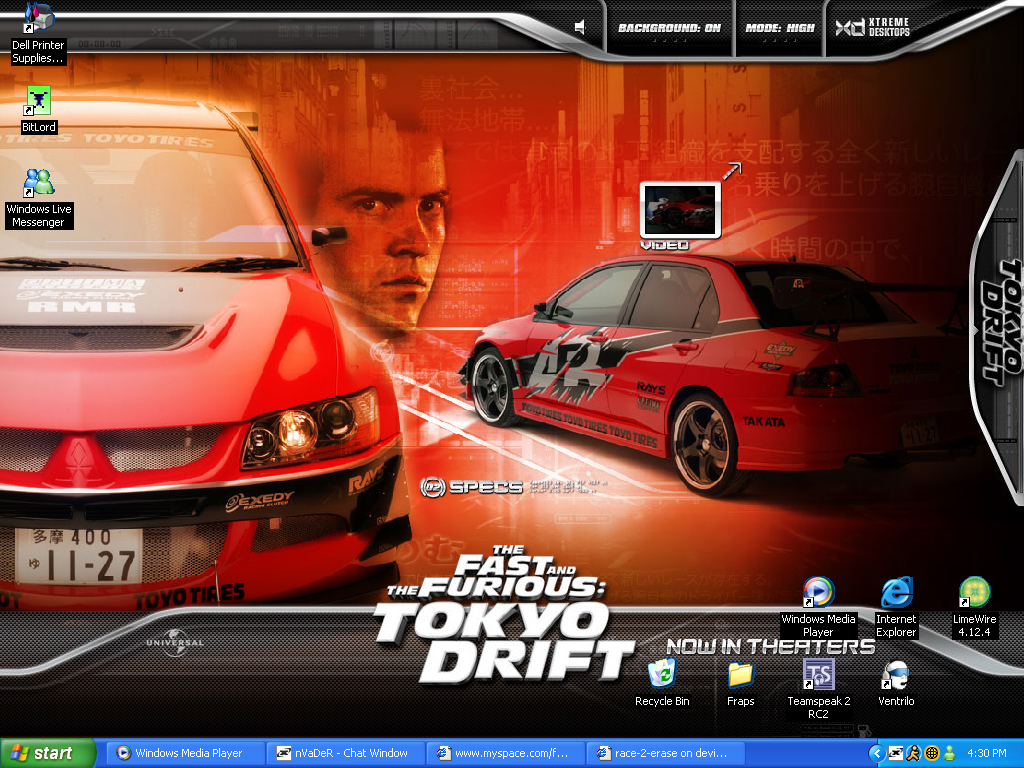Switch the MODE: HIGH quality setting
Viewport: 1024px width, 768px height.
780,28
